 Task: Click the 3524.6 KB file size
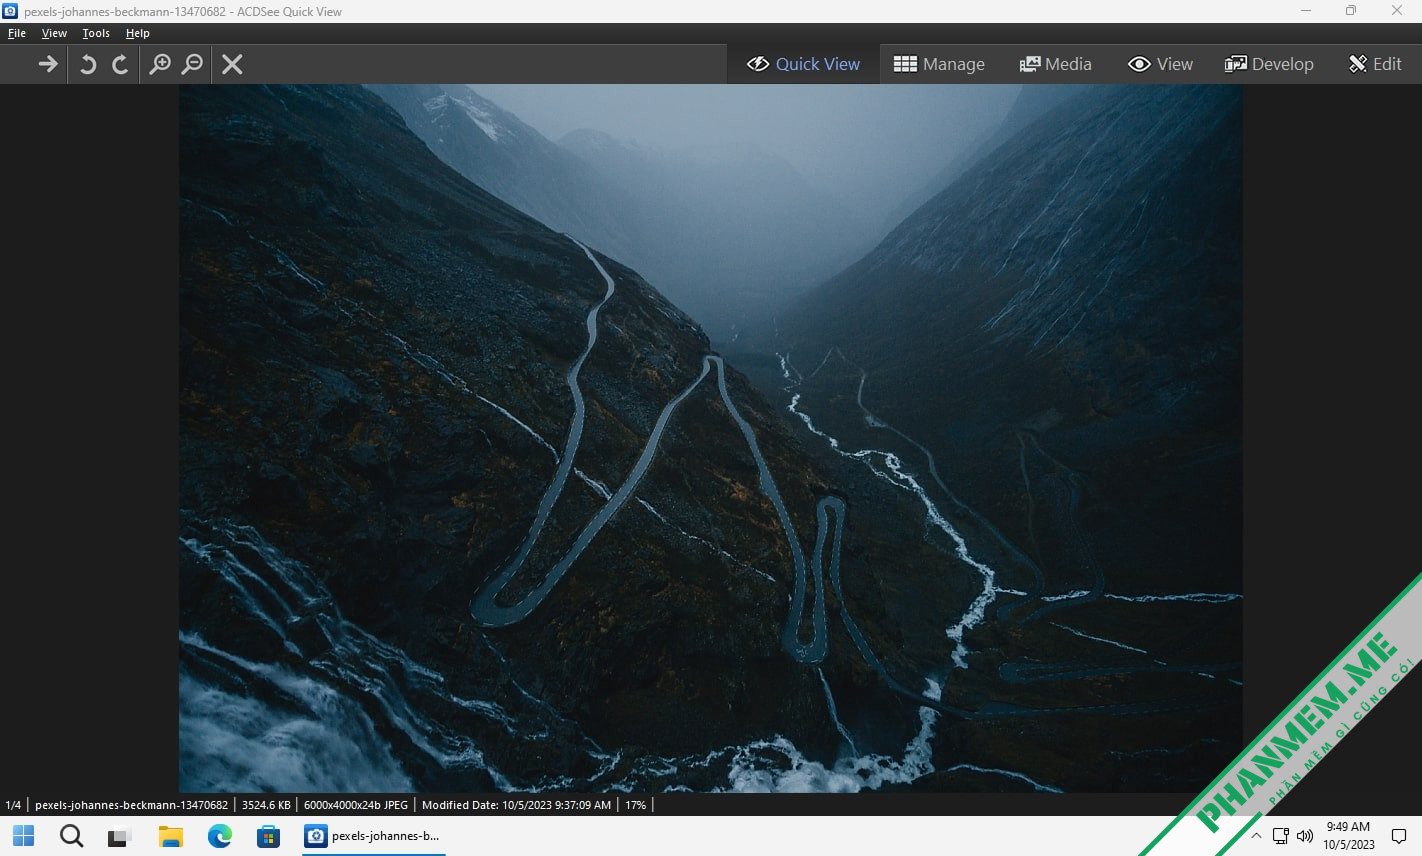pyautogui.click(x=266, y=805)
